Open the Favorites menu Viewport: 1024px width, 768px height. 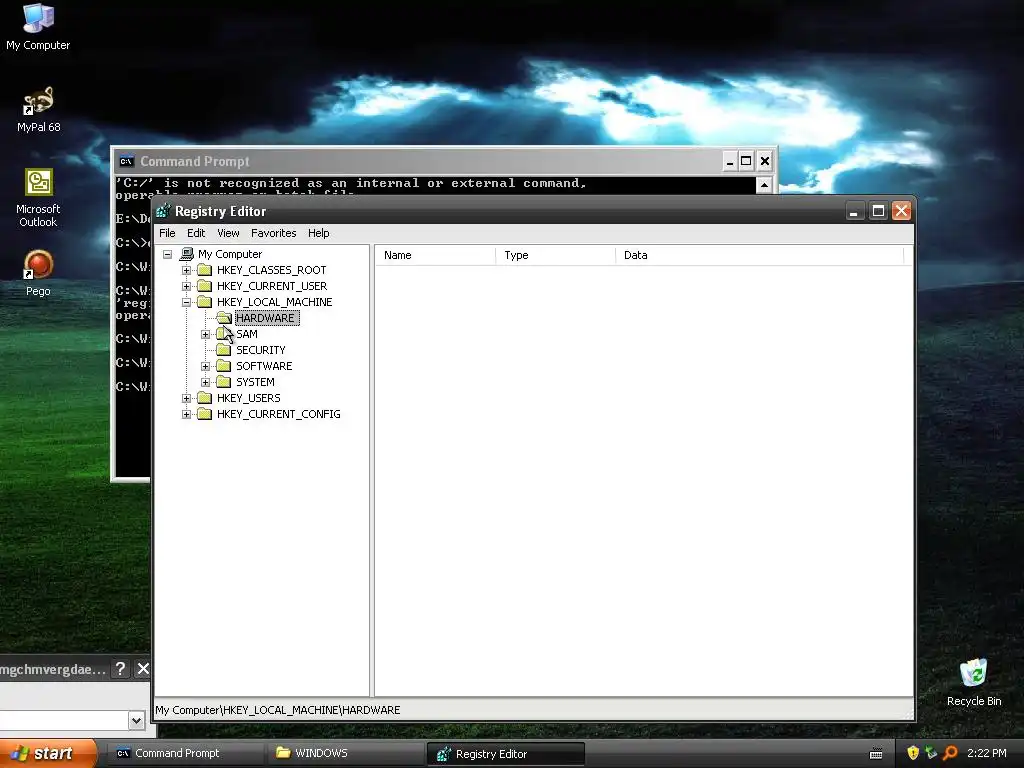point(274,233)
